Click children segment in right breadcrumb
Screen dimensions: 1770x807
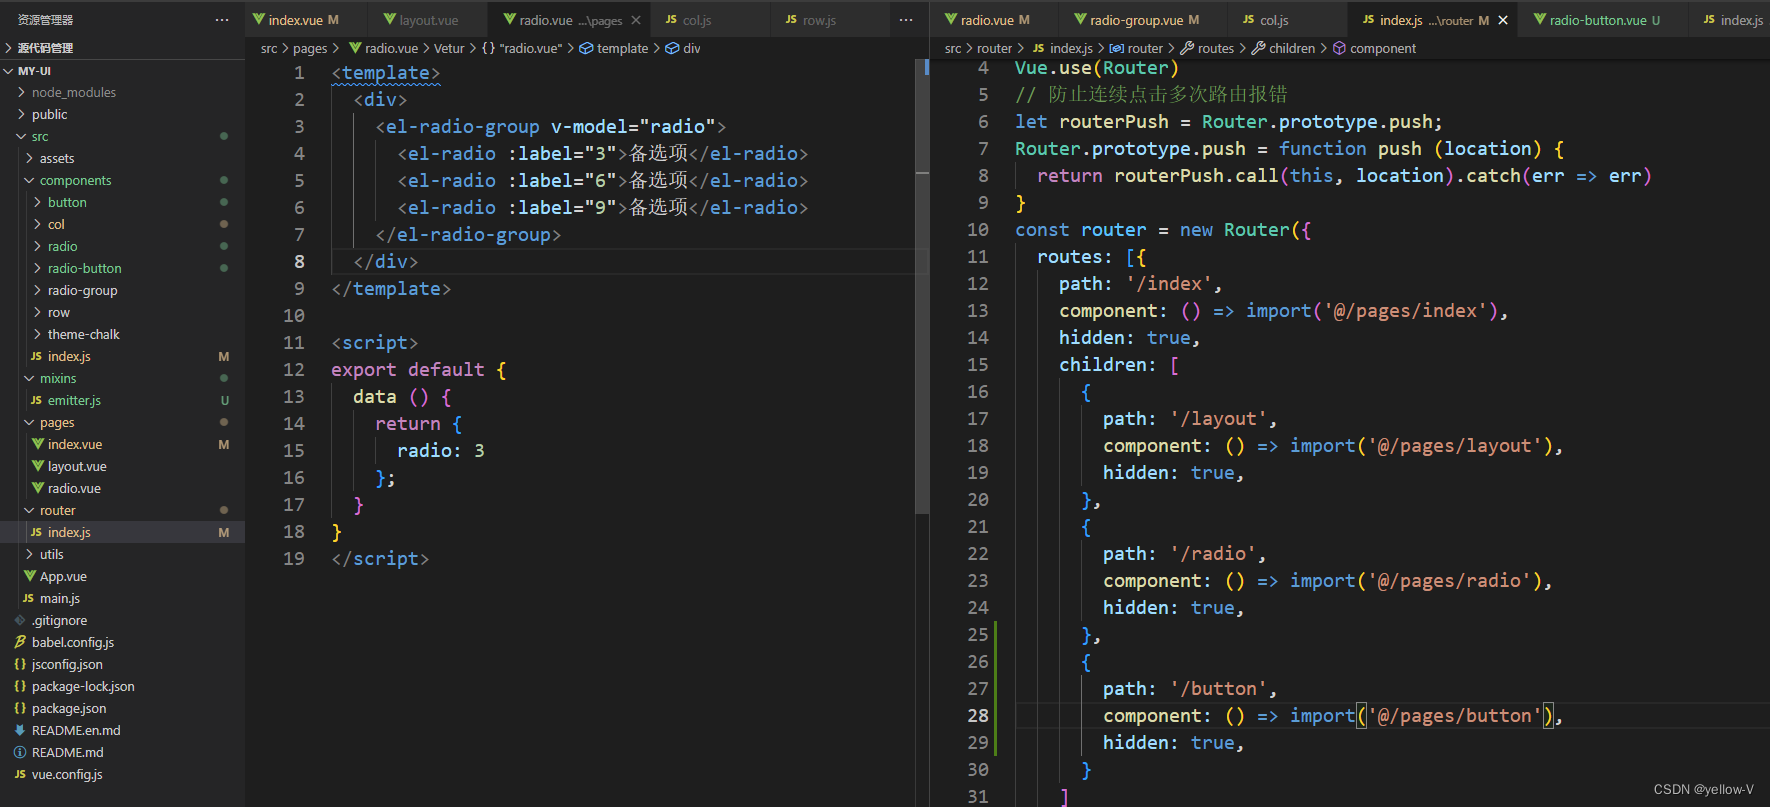click(1292, 48)
